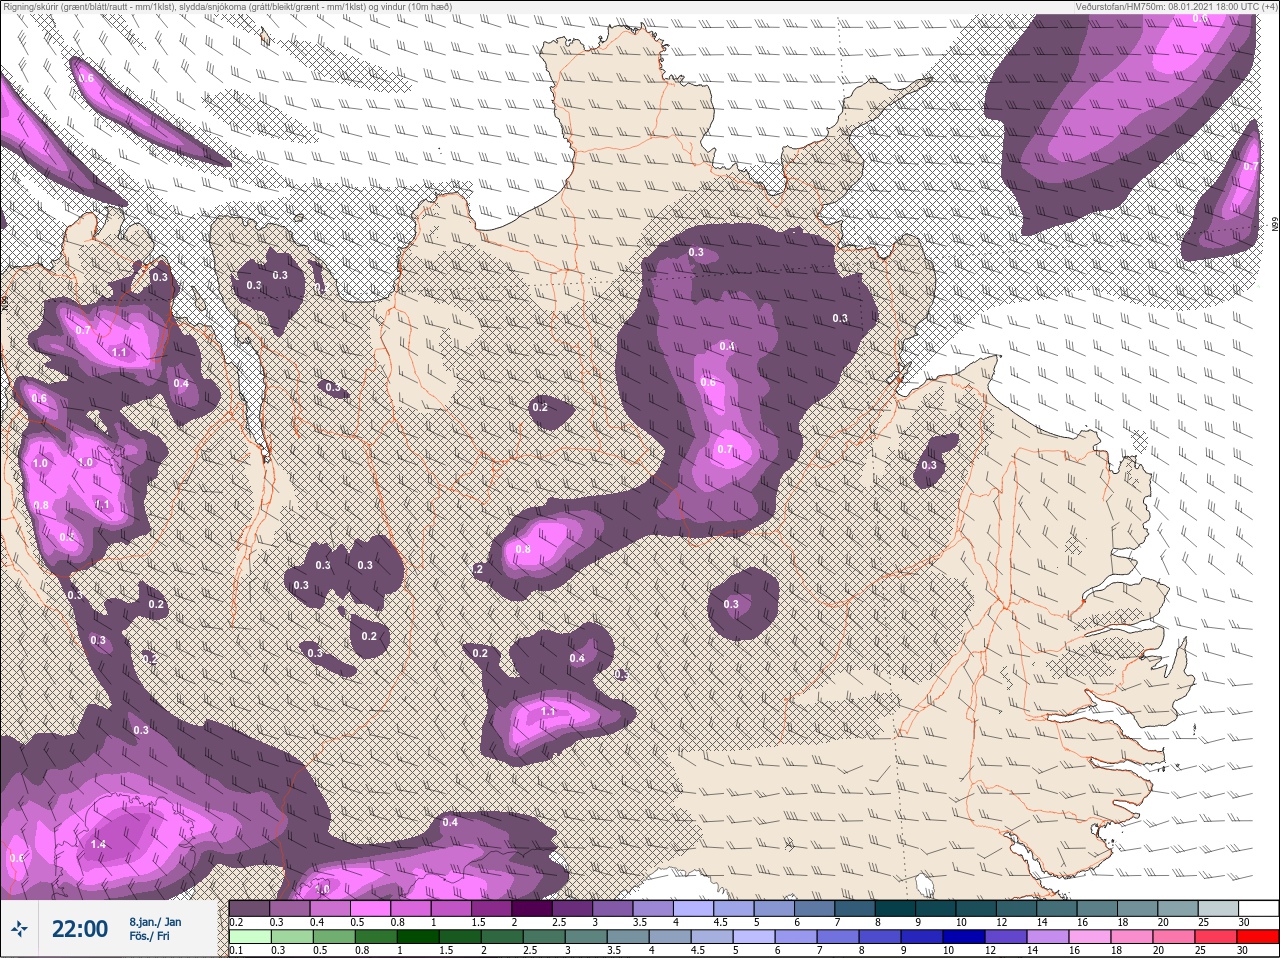
Task: Click the 22:00 forecast time display
Action: 80,929
